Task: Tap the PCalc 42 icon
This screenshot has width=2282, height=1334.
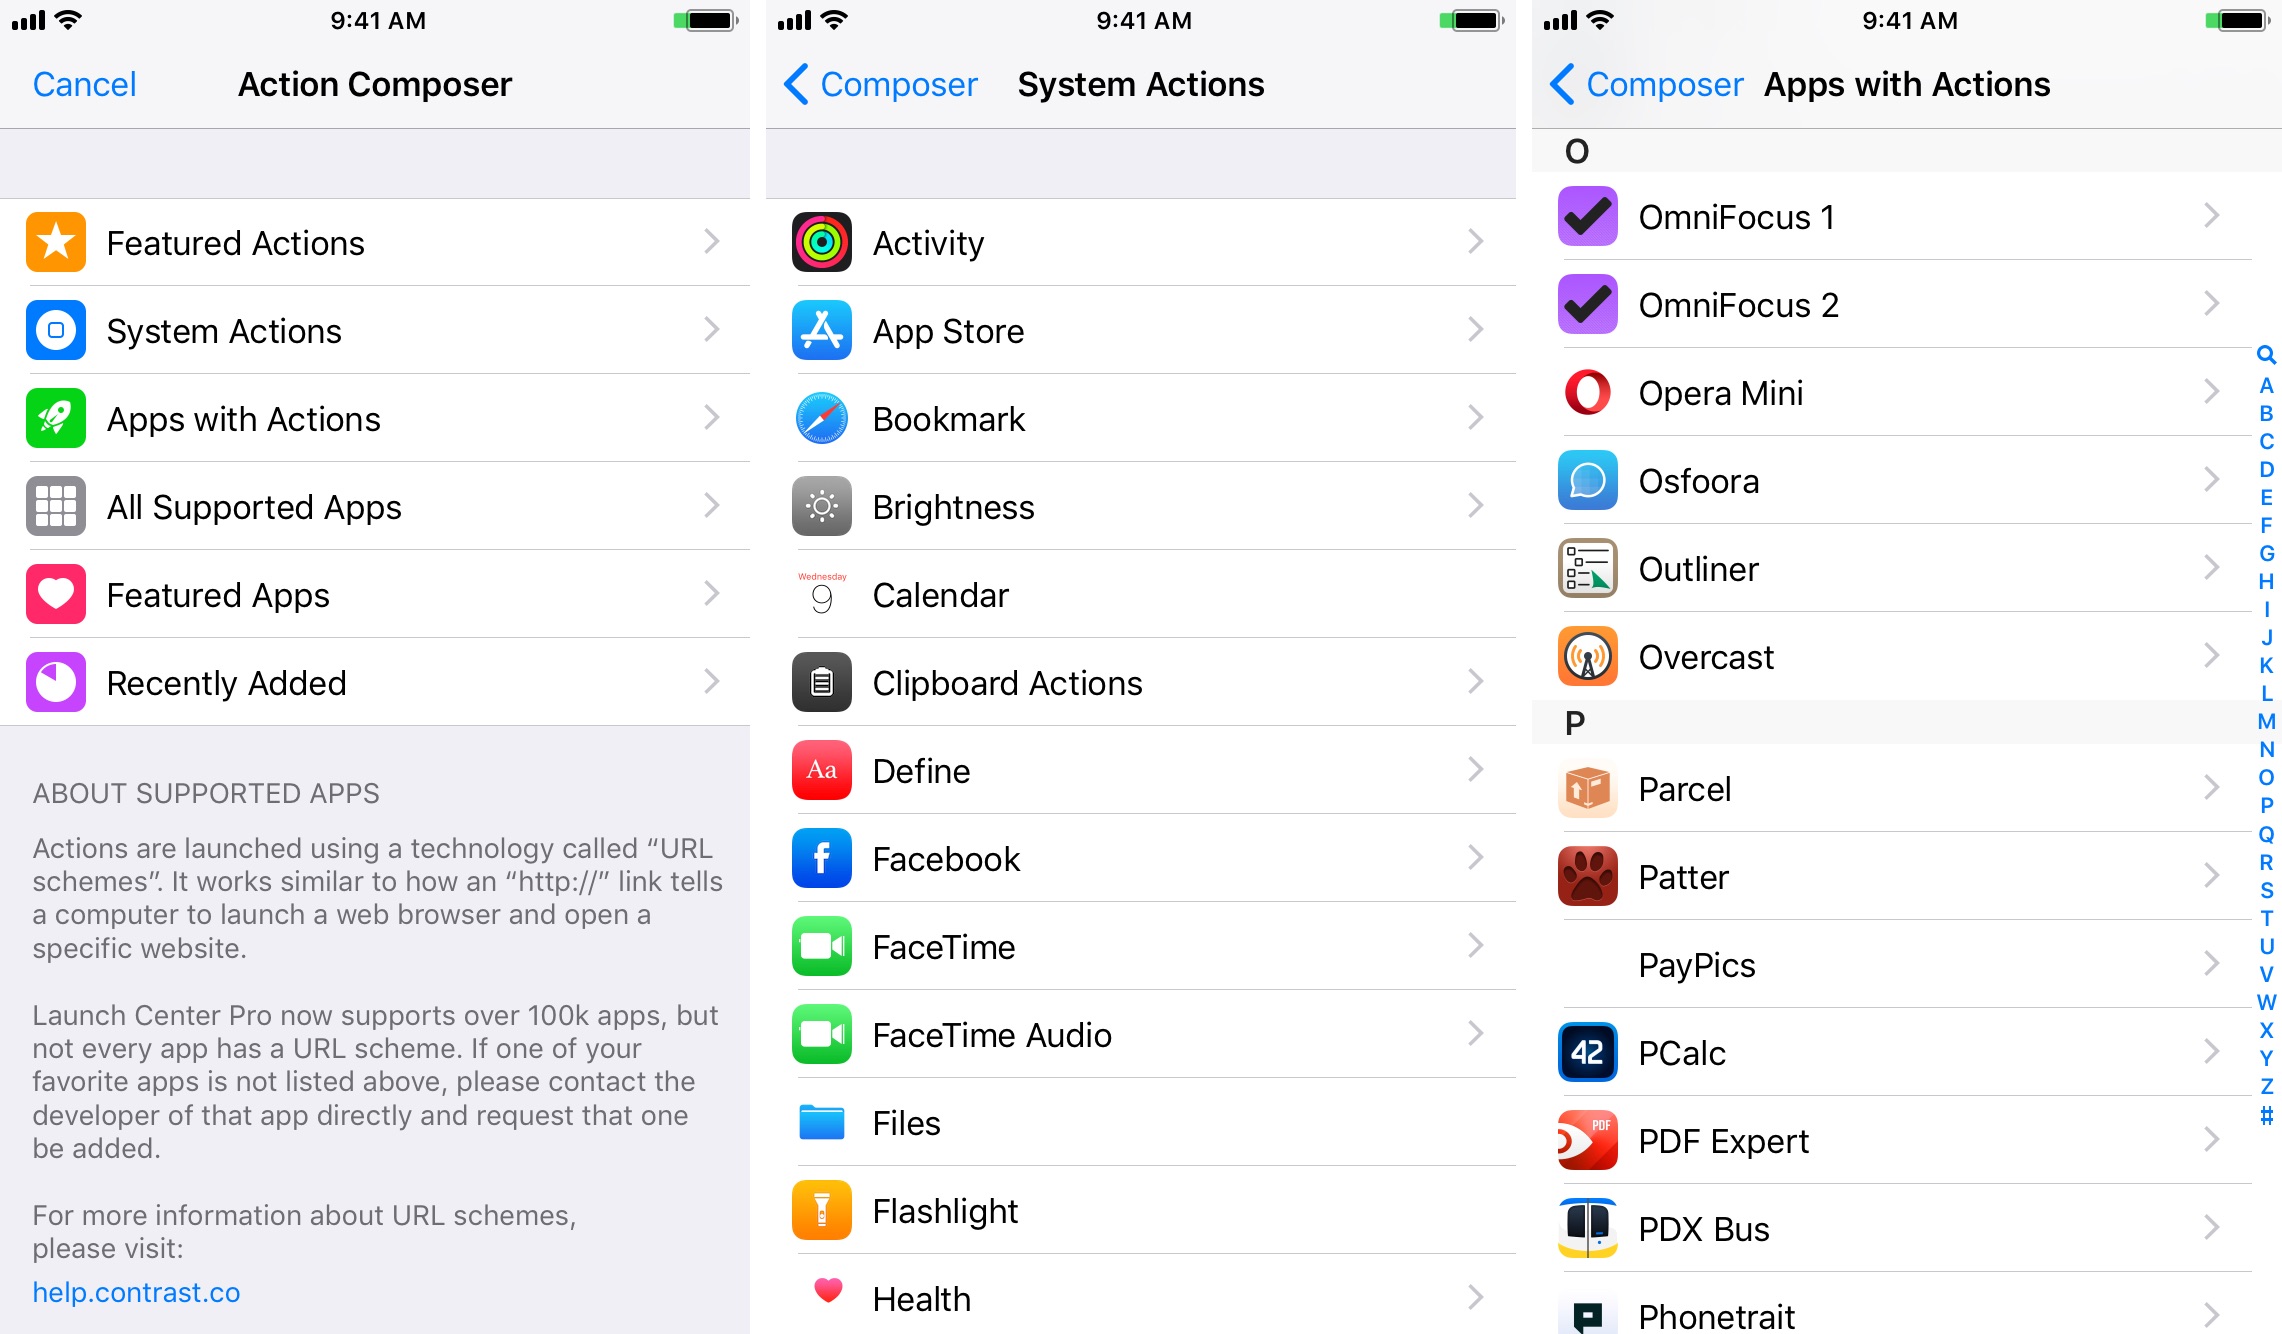Action: 1588,1052
